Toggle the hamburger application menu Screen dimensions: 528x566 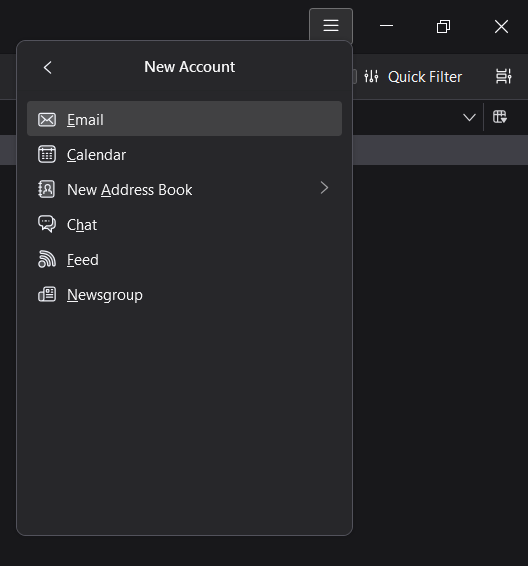331,26
